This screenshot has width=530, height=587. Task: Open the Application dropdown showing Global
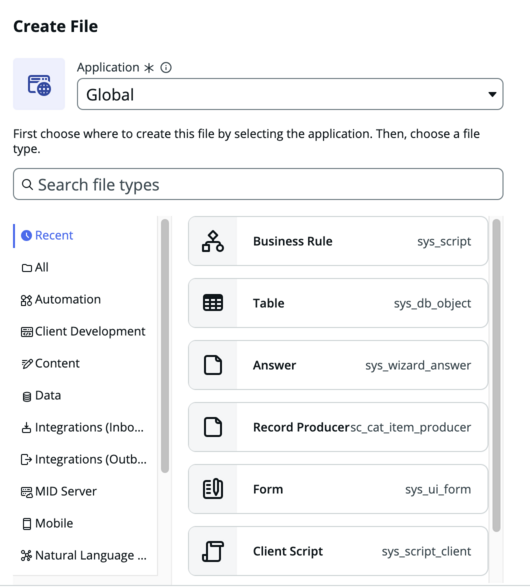pyautogui.click(x=290, y=94)
